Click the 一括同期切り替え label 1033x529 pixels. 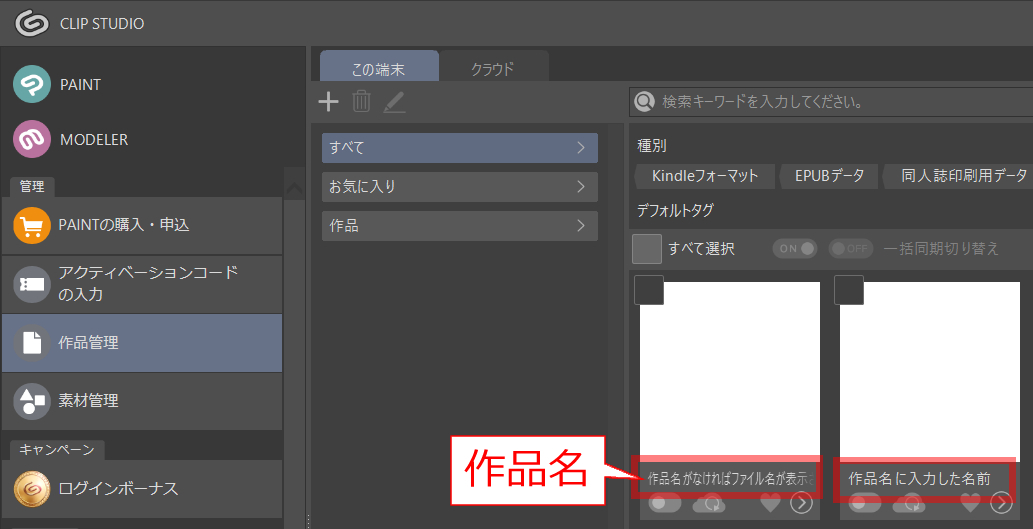pos(941,248)
